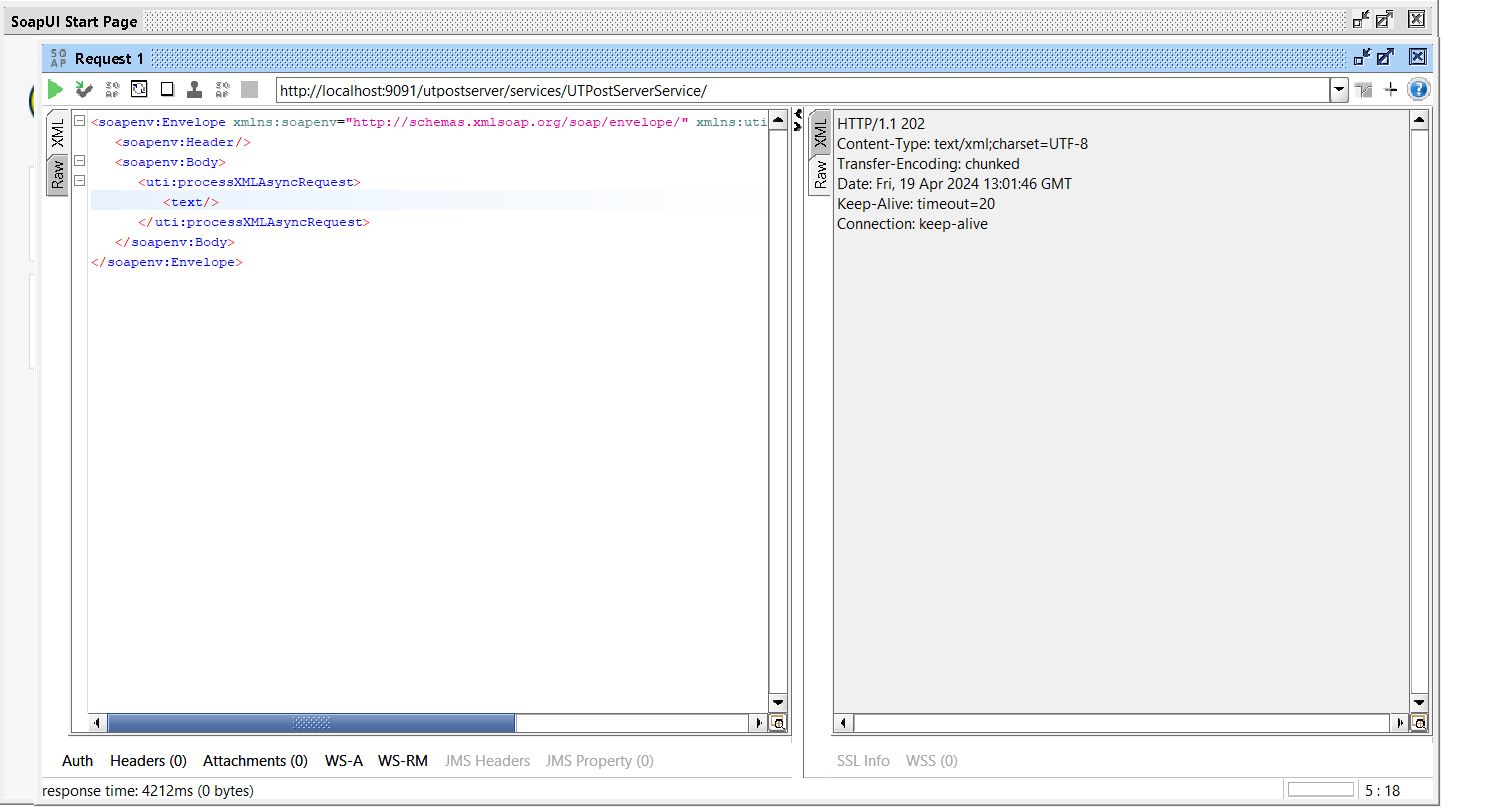The image size is (1492, 811).
Task: Click the SoapUI Start Page detach icon
Action: [x=1361, y=19]
